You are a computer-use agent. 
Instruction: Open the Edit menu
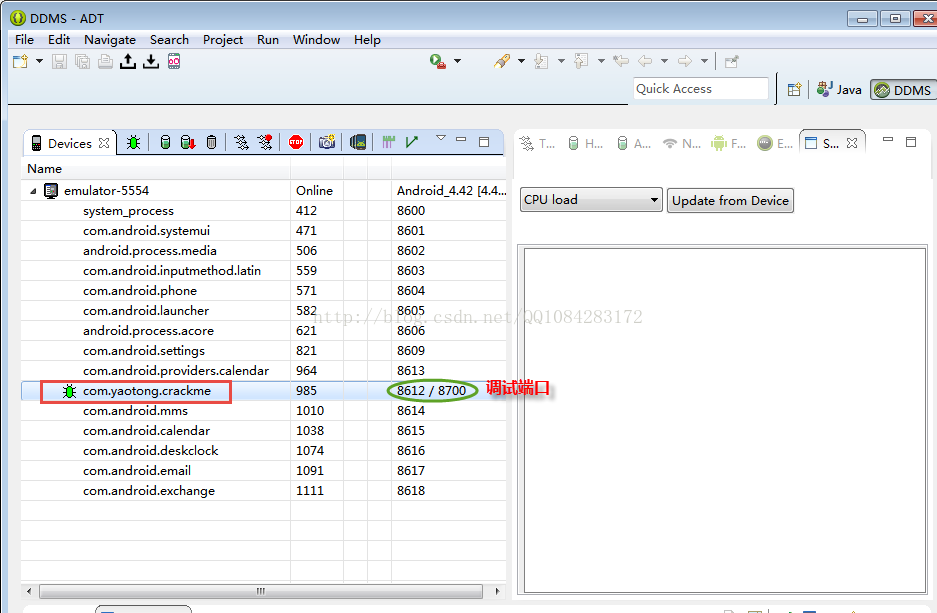(59, 39)
